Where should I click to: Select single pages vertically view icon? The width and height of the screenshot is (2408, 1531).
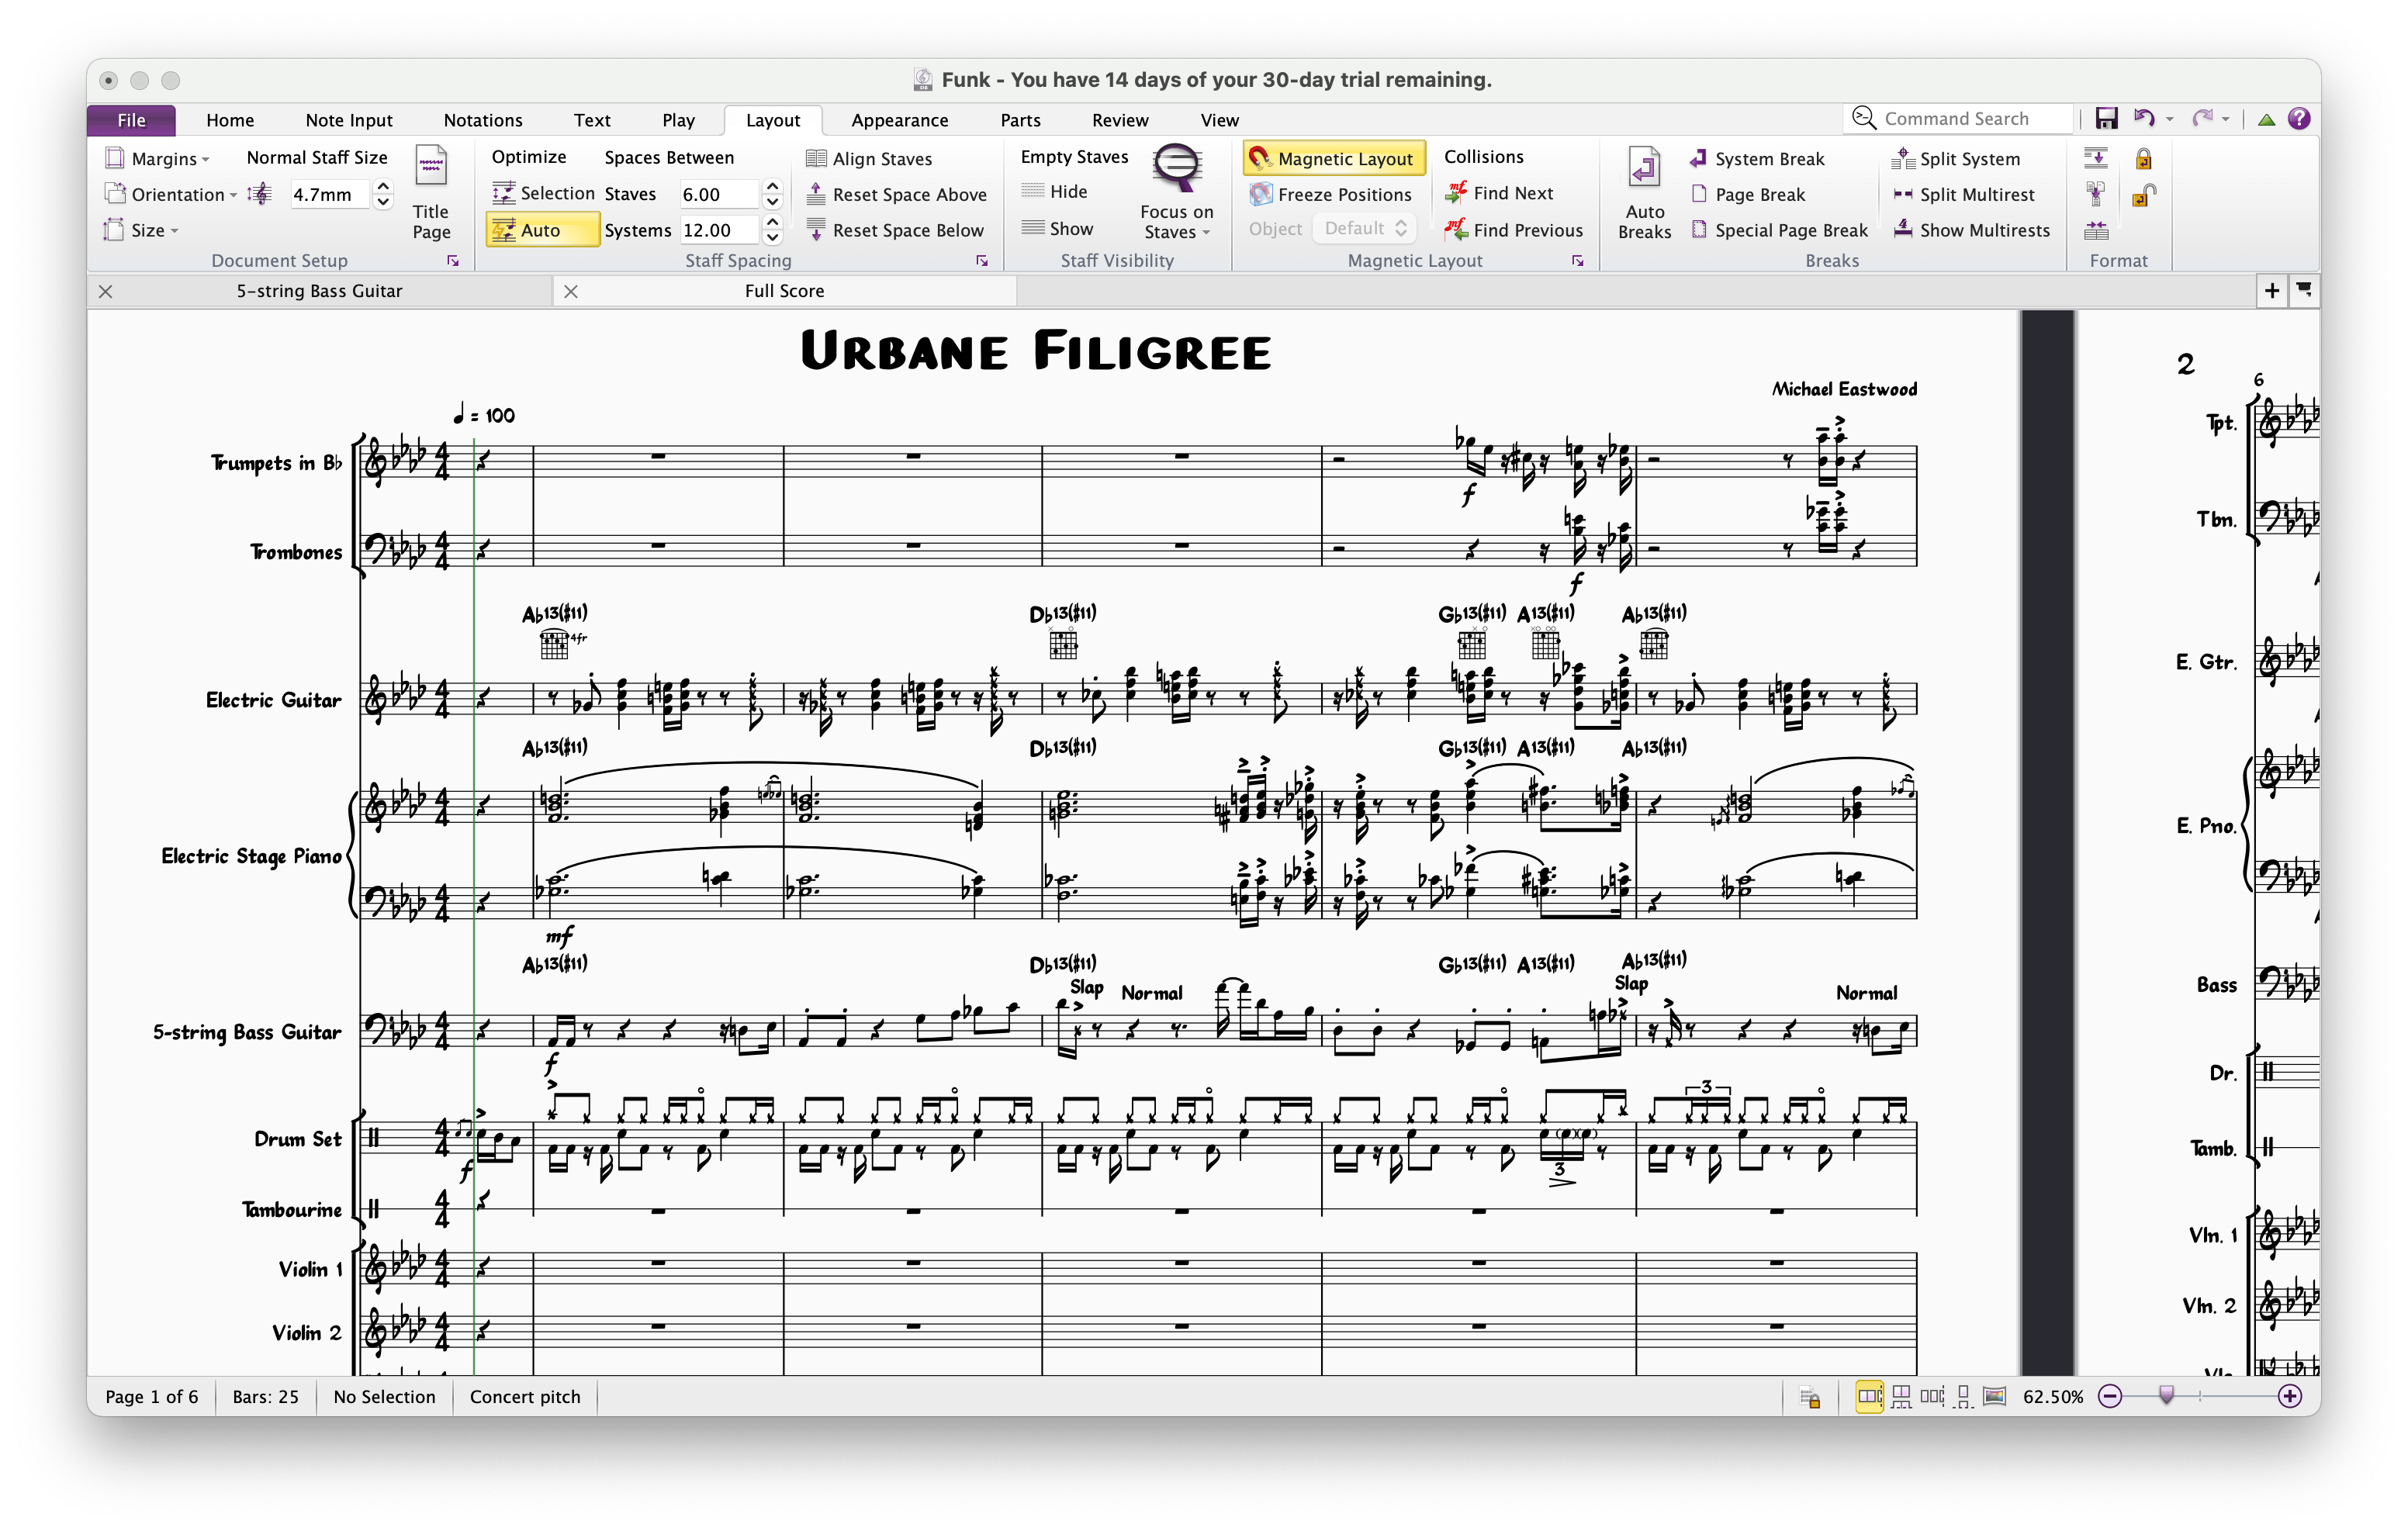(1963, 1396)
